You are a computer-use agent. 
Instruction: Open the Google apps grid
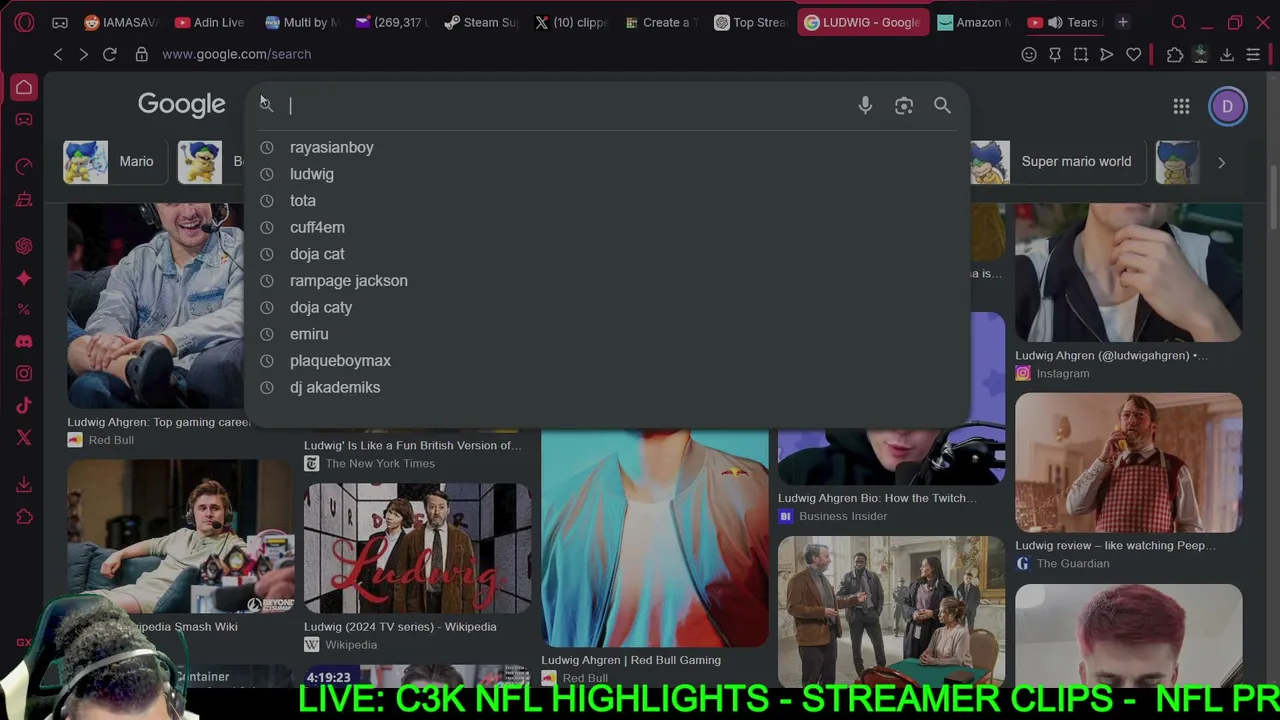pyautogui.click(x=1181, y=106)
